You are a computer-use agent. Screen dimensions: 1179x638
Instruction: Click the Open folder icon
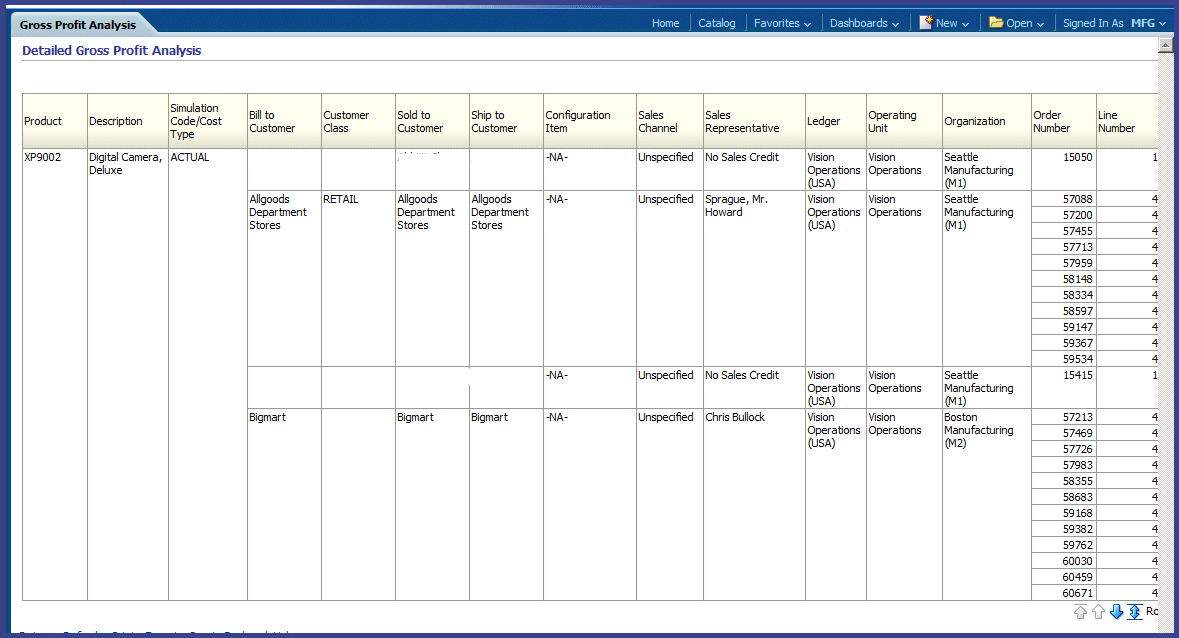tap(996, 23)
